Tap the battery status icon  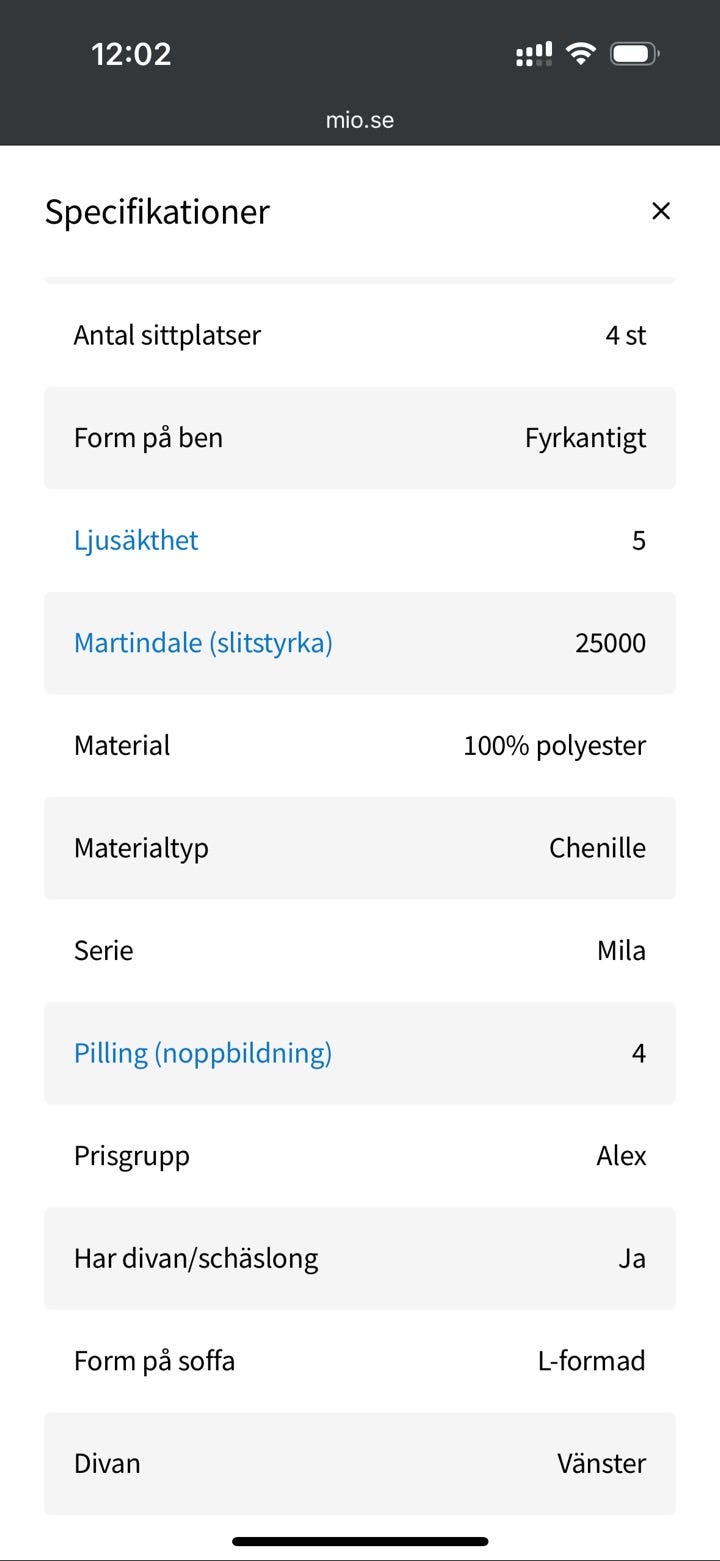[634, 54]
